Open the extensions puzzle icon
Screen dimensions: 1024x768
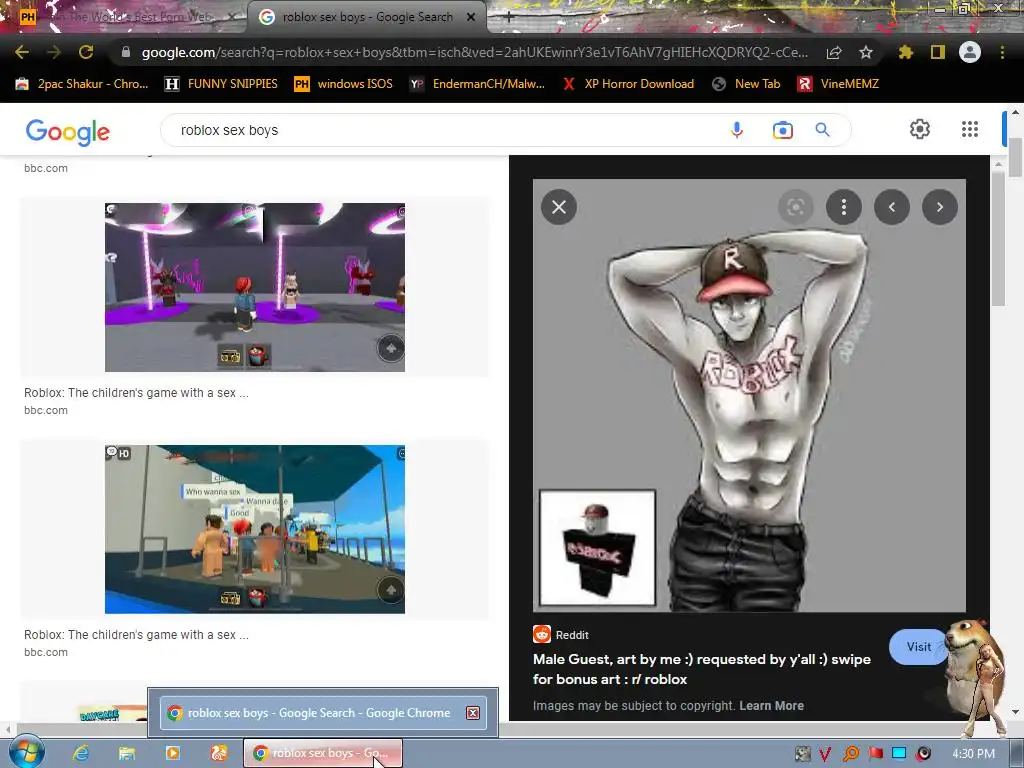905,52
